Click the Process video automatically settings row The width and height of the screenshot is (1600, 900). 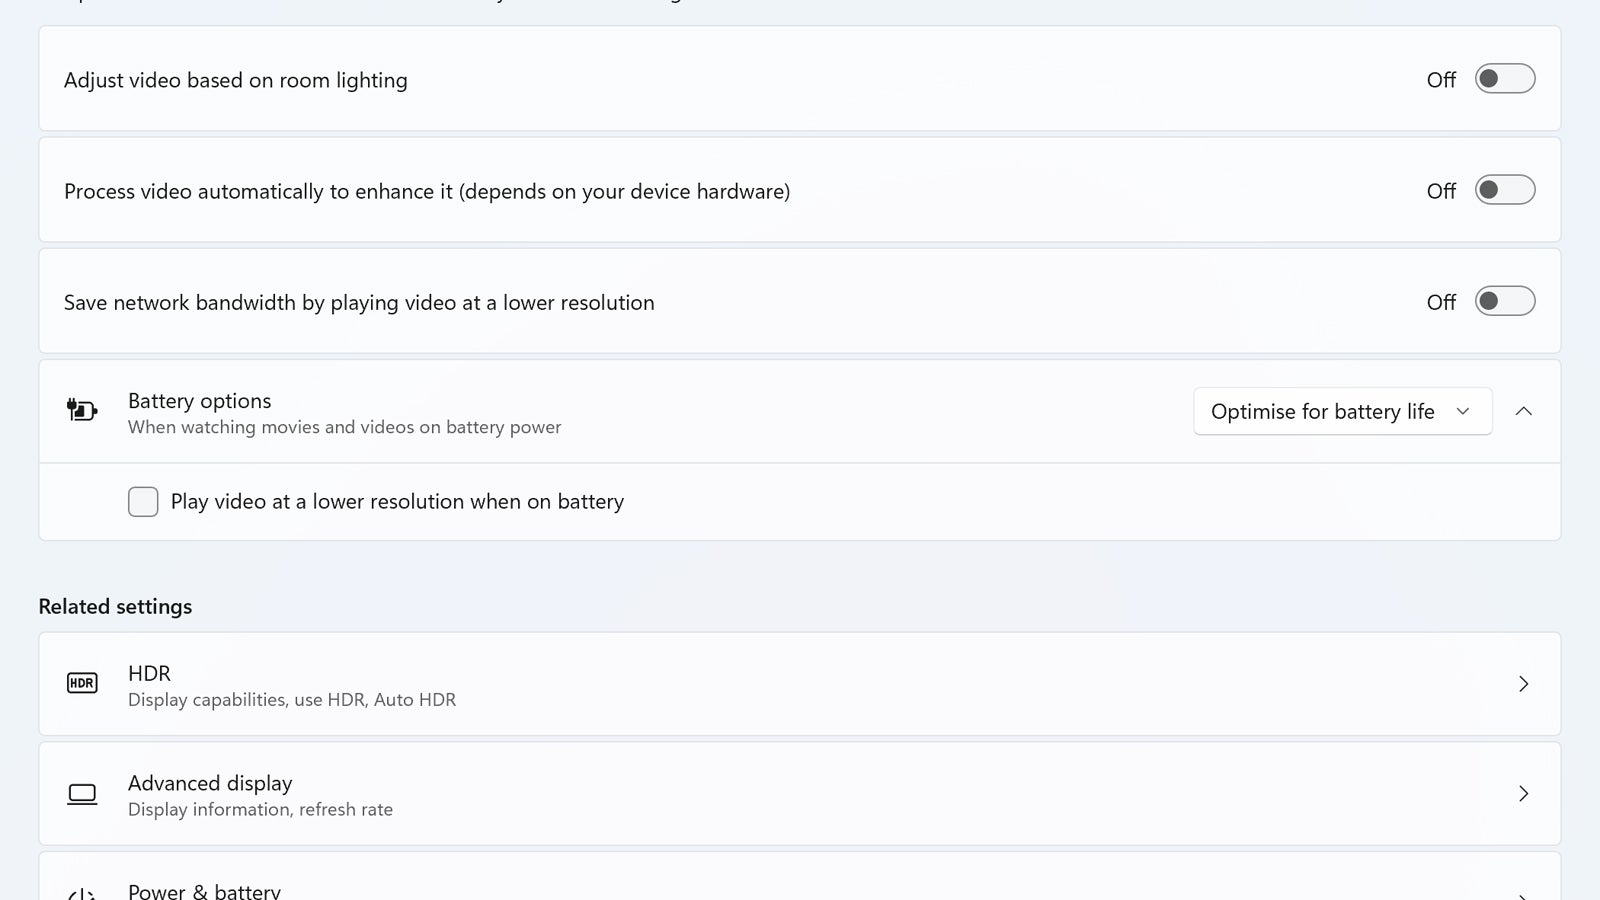point(700,189)
